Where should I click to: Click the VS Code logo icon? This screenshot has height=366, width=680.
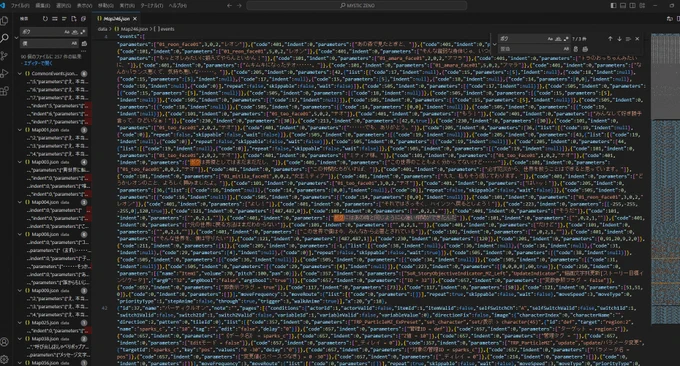pyautogui.click(x=3, y=6)
